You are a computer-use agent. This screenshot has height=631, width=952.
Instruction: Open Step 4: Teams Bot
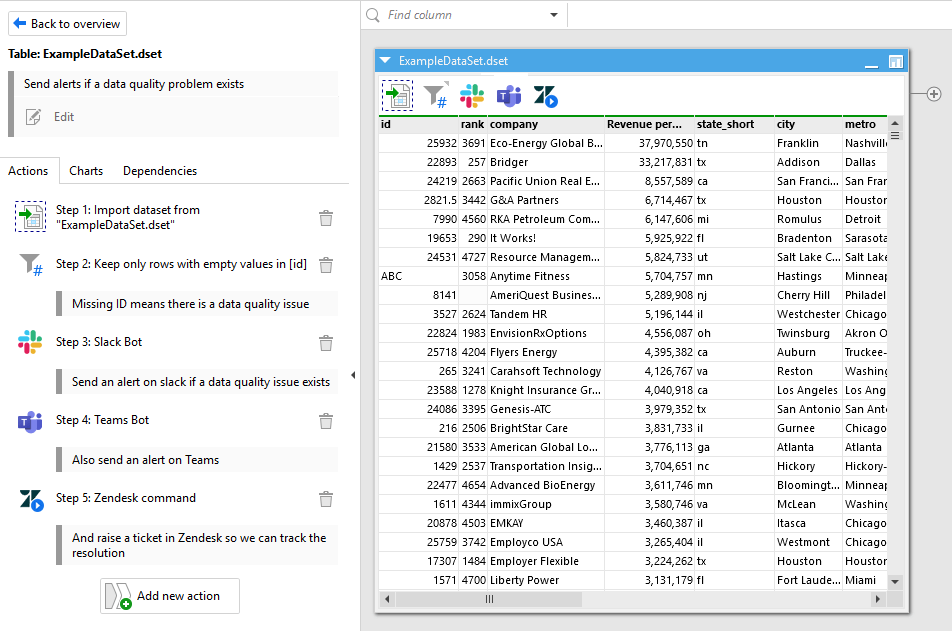pos(102,420)
